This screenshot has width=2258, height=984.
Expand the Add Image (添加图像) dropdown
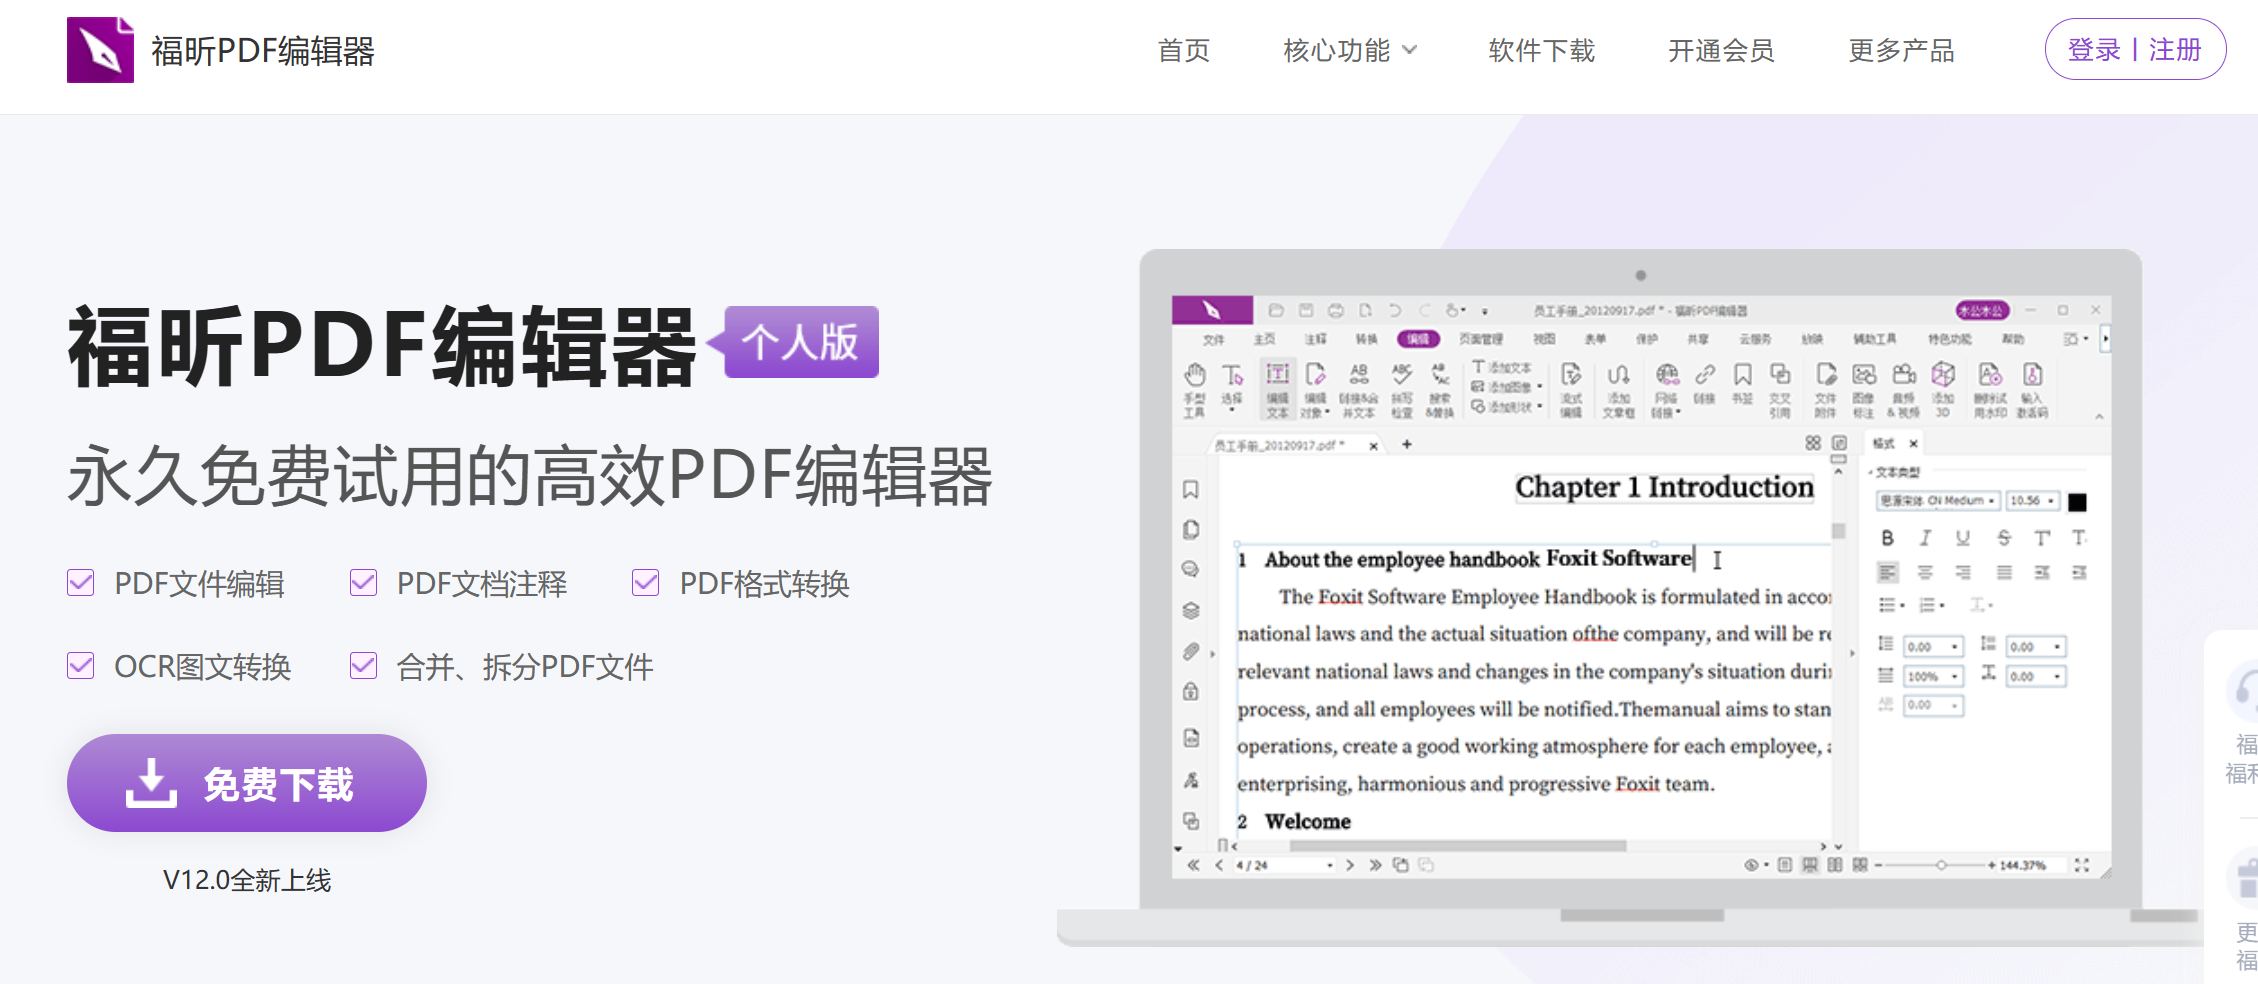[x=1539, y=387]
